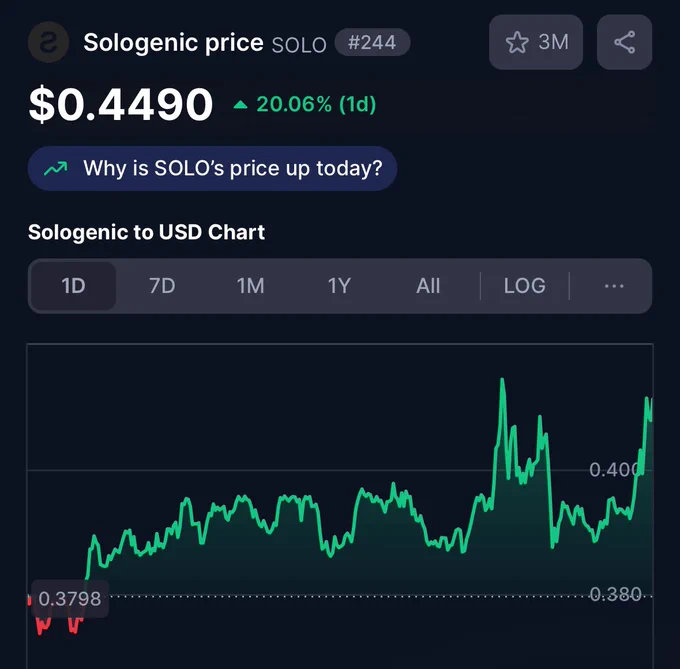Show All-time chart range

click(428, 286)
